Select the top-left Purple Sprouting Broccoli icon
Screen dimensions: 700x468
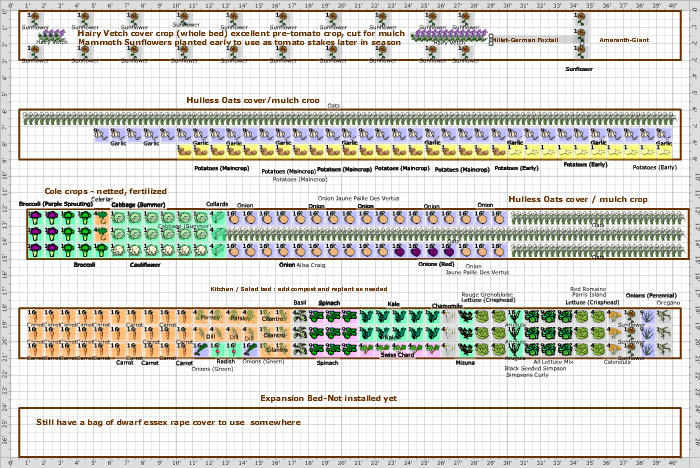[35, 215]
